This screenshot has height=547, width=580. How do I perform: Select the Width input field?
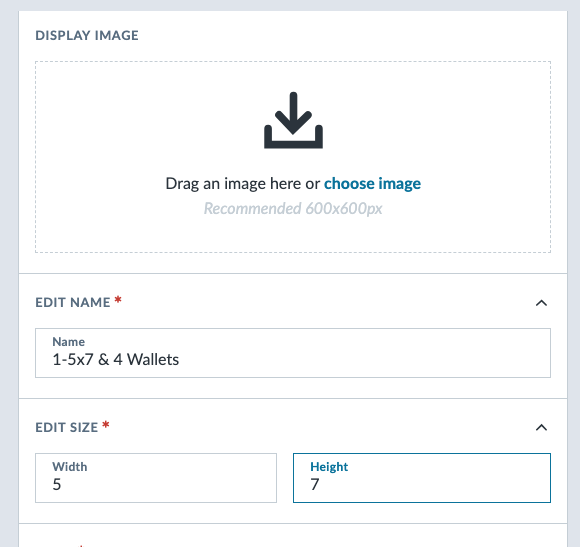tap(156, 478)
